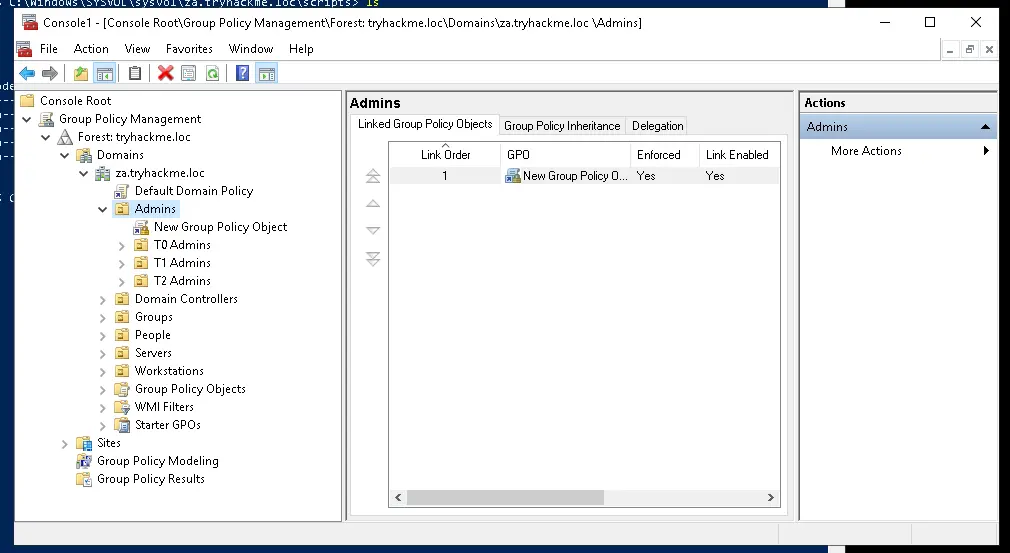Click the green Refresh toolbar icon
This screenshot has height=553, width=1010.
point(212,73)
